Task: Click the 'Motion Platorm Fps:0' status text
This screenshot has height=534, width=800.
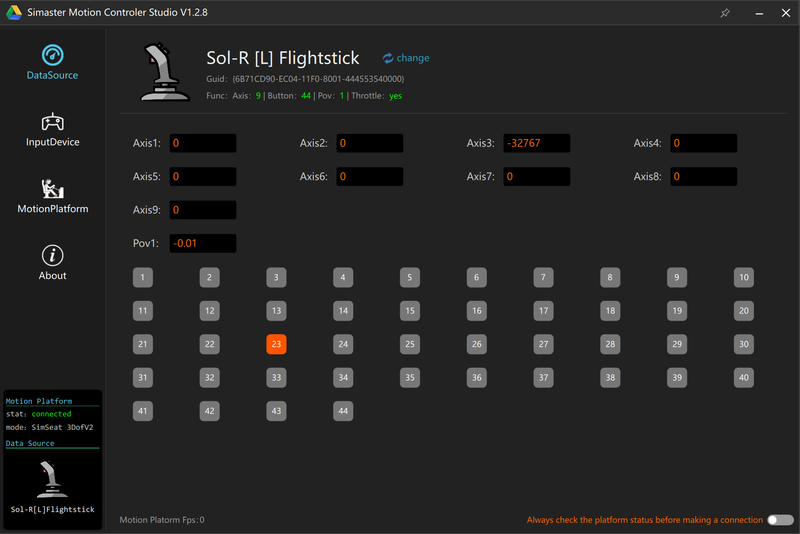Action: [x=162, y=520]
